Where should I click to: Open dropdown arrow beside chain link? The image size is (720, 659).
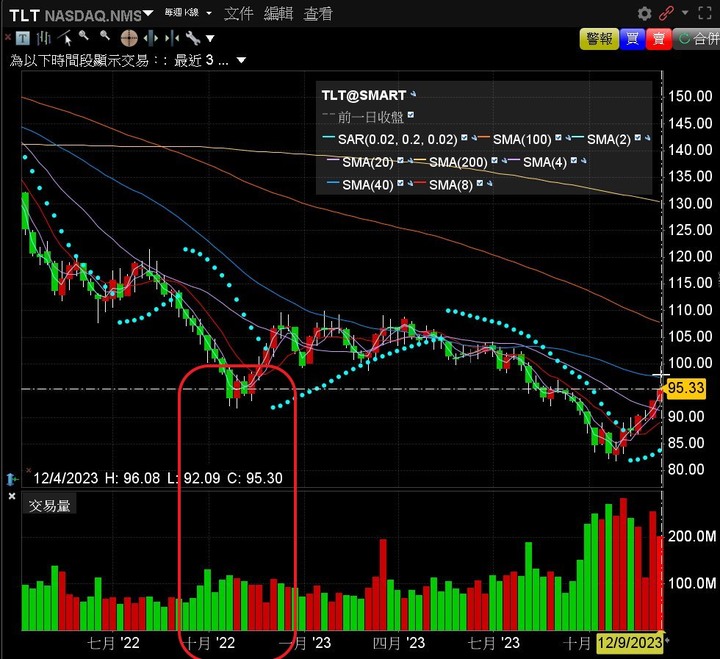pyautogui.click(x=685, y=13)
